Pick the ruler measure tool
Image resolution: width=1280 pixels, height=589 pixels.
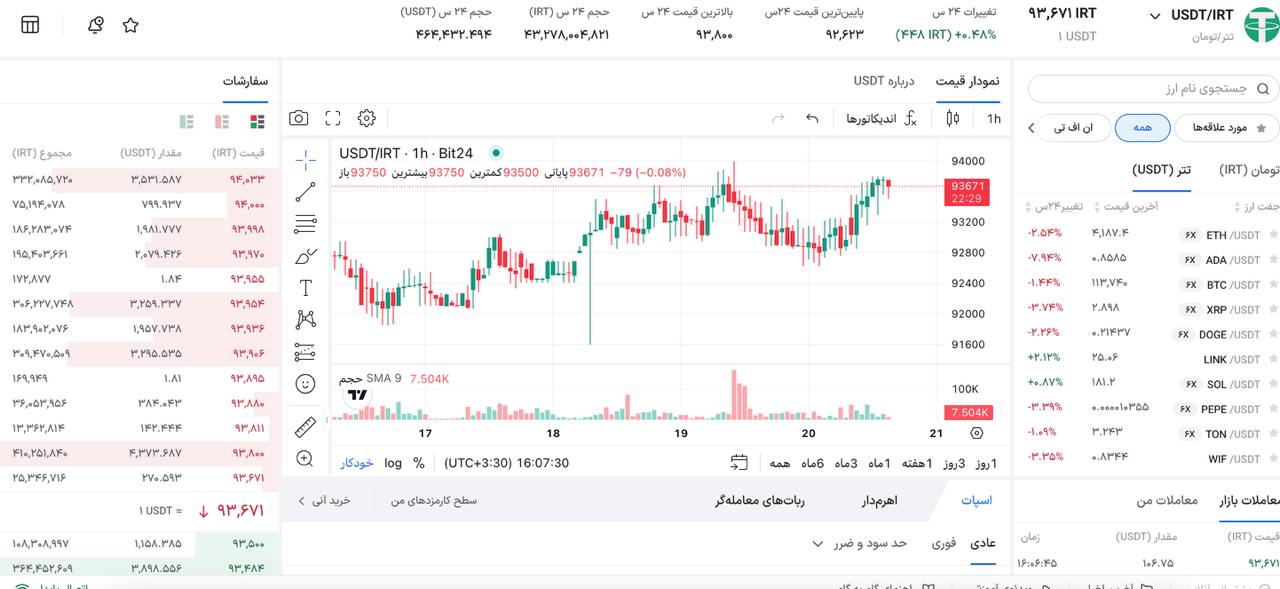[x=306, y=427]
